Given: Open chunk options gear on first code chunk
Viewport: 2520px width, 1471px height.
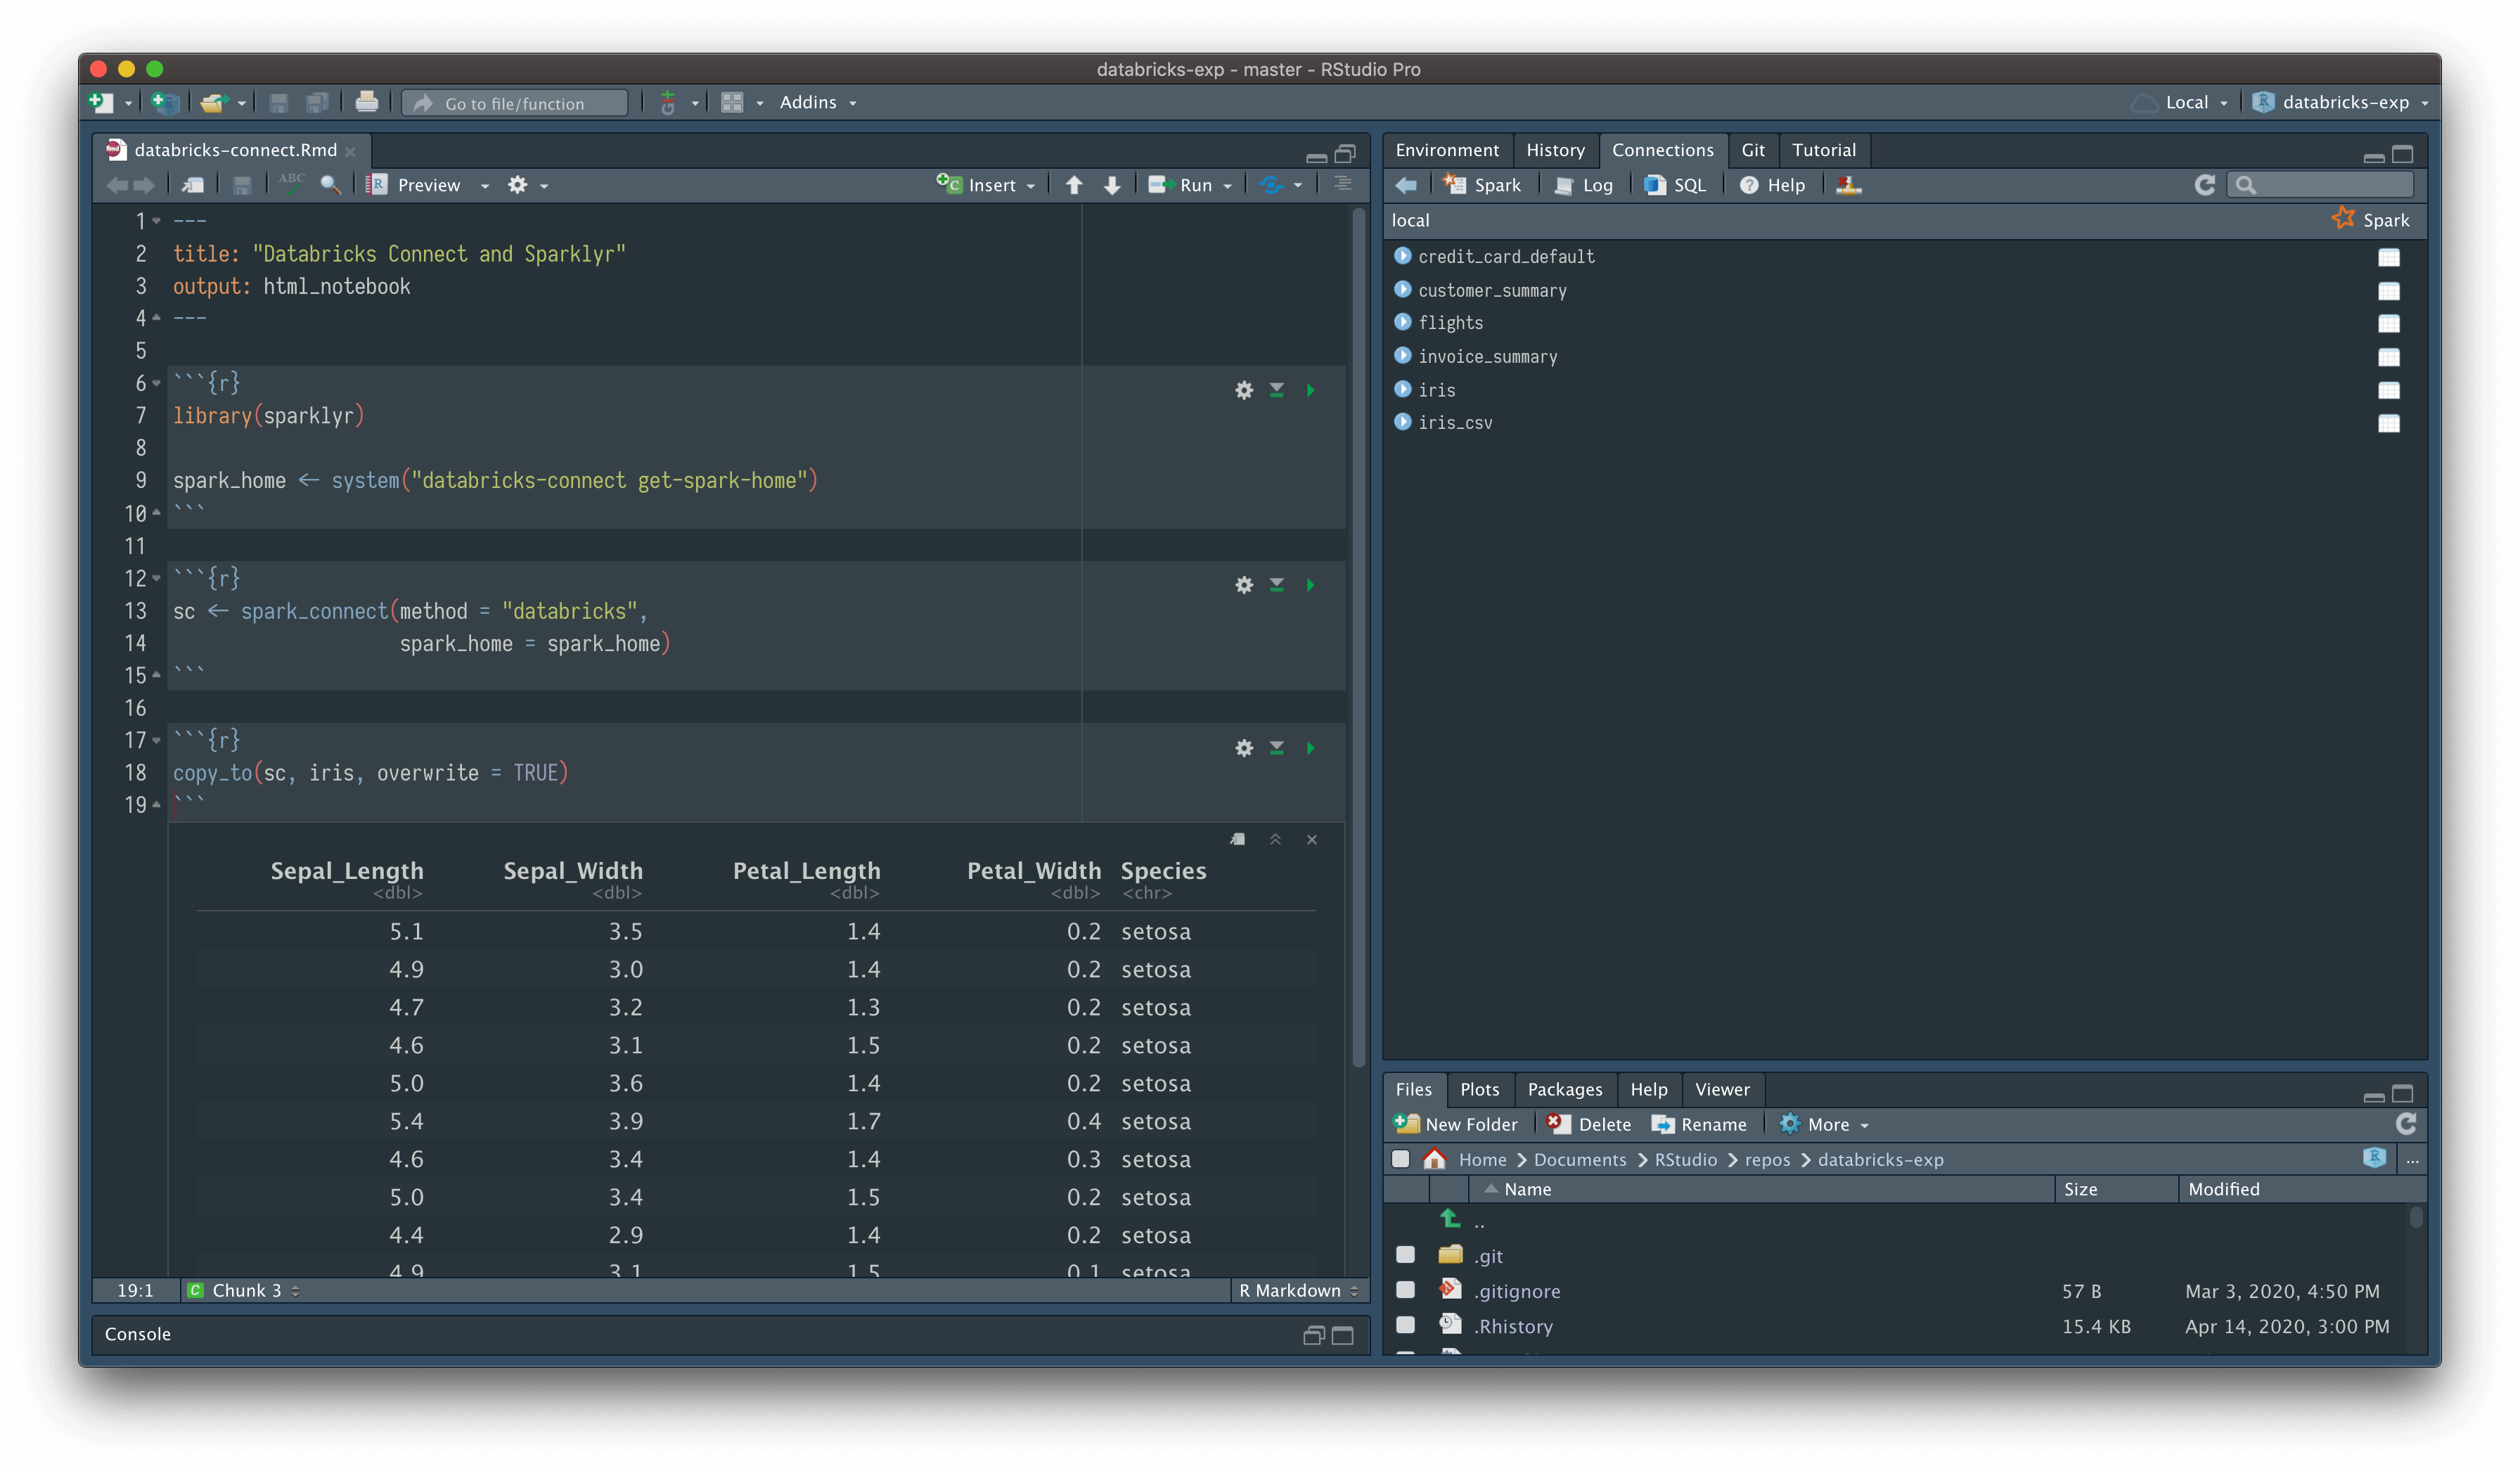Looking at the screenshot, I should [x=1243, y=390].
